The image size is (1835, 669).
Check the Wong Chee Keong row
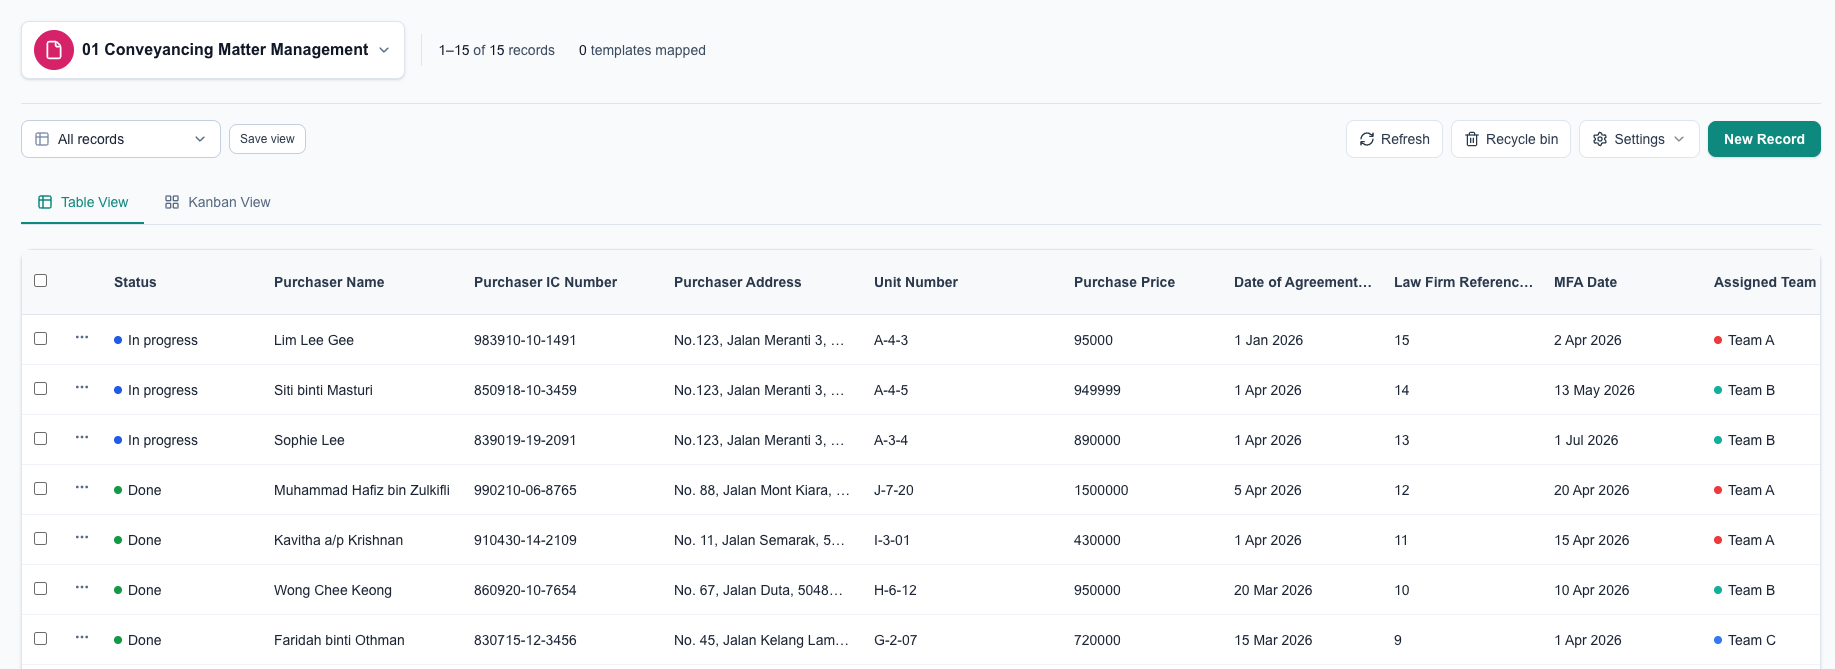pos(41,588)
